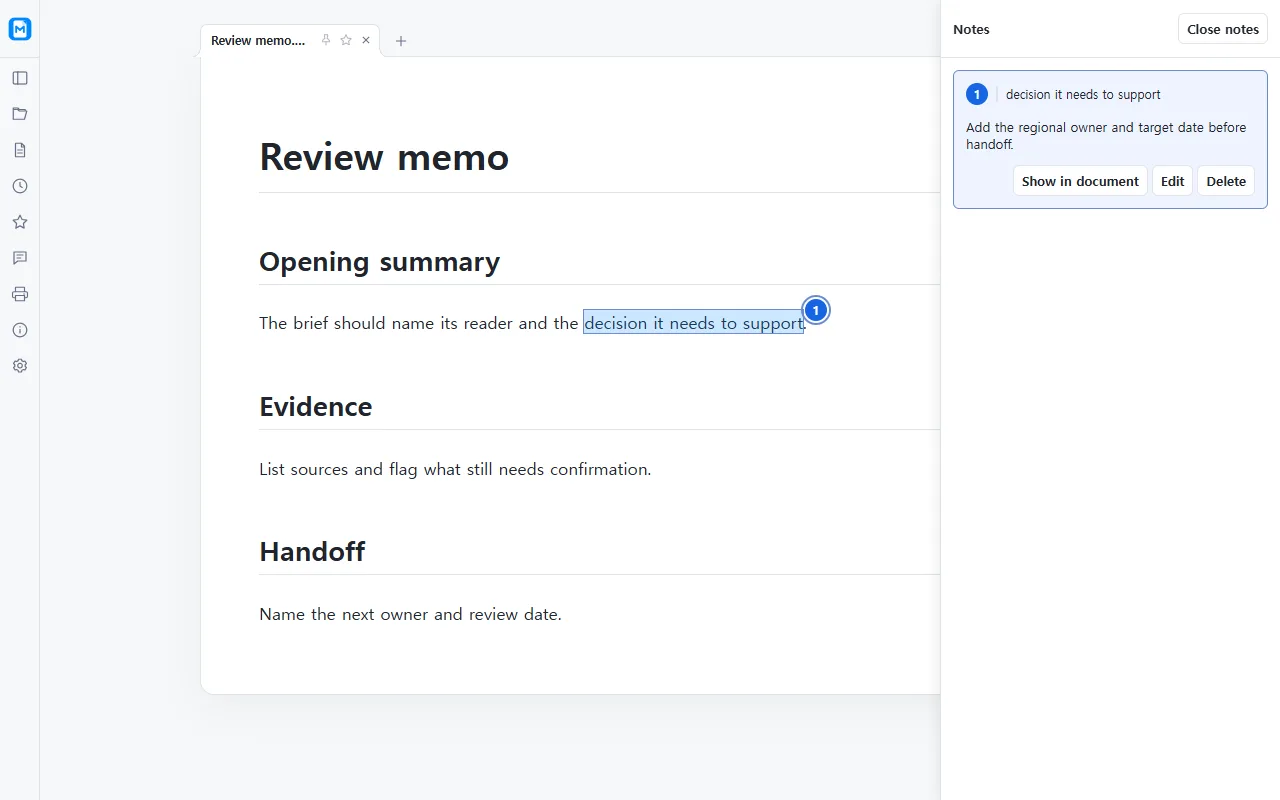Click Show in document on the note
The height and width of the screenshot is (800, 1280).
[1080, 181]
